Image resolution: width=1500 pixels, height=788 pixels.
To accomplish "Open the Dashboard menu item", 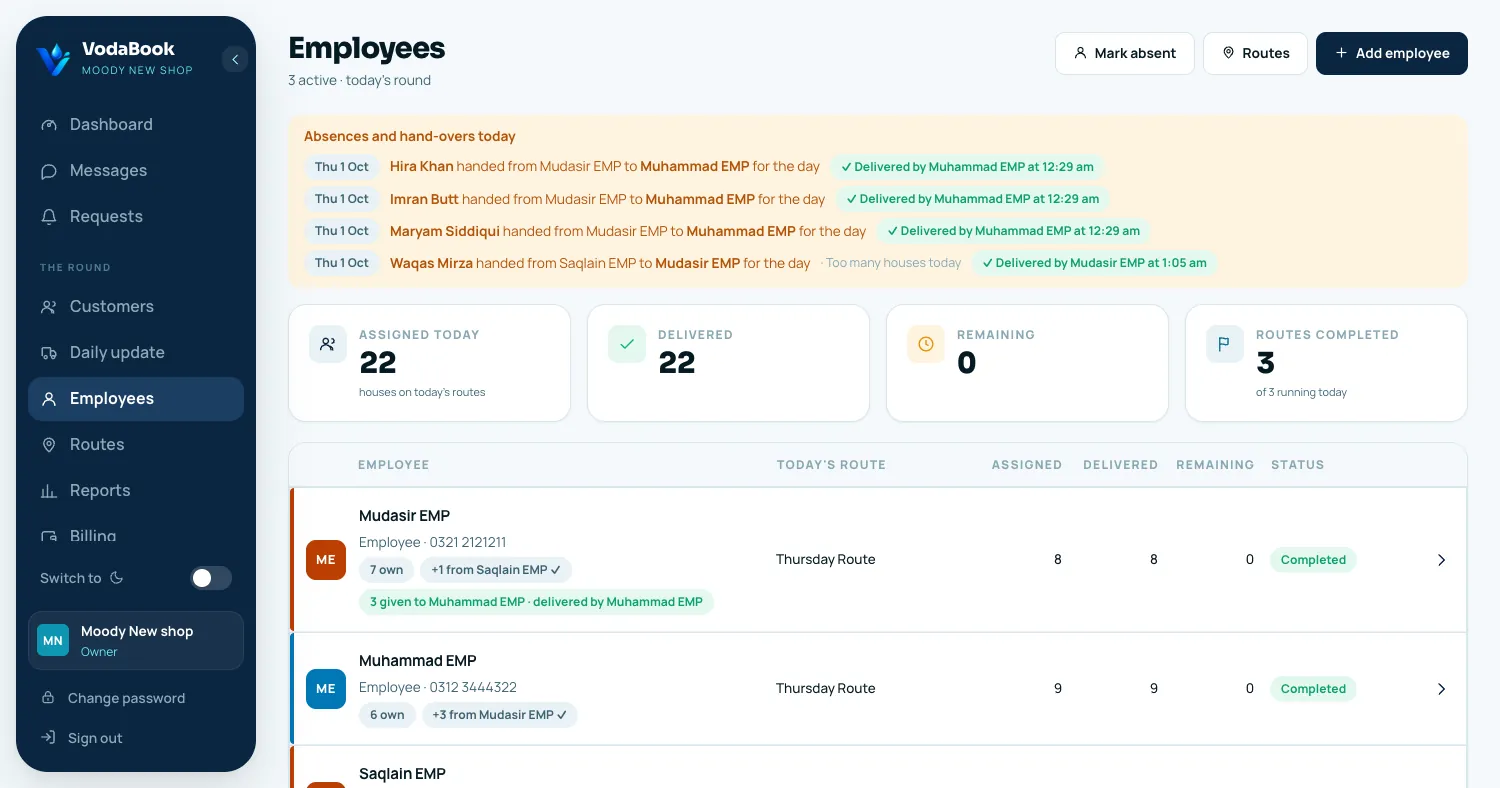I will coord(136,125).
